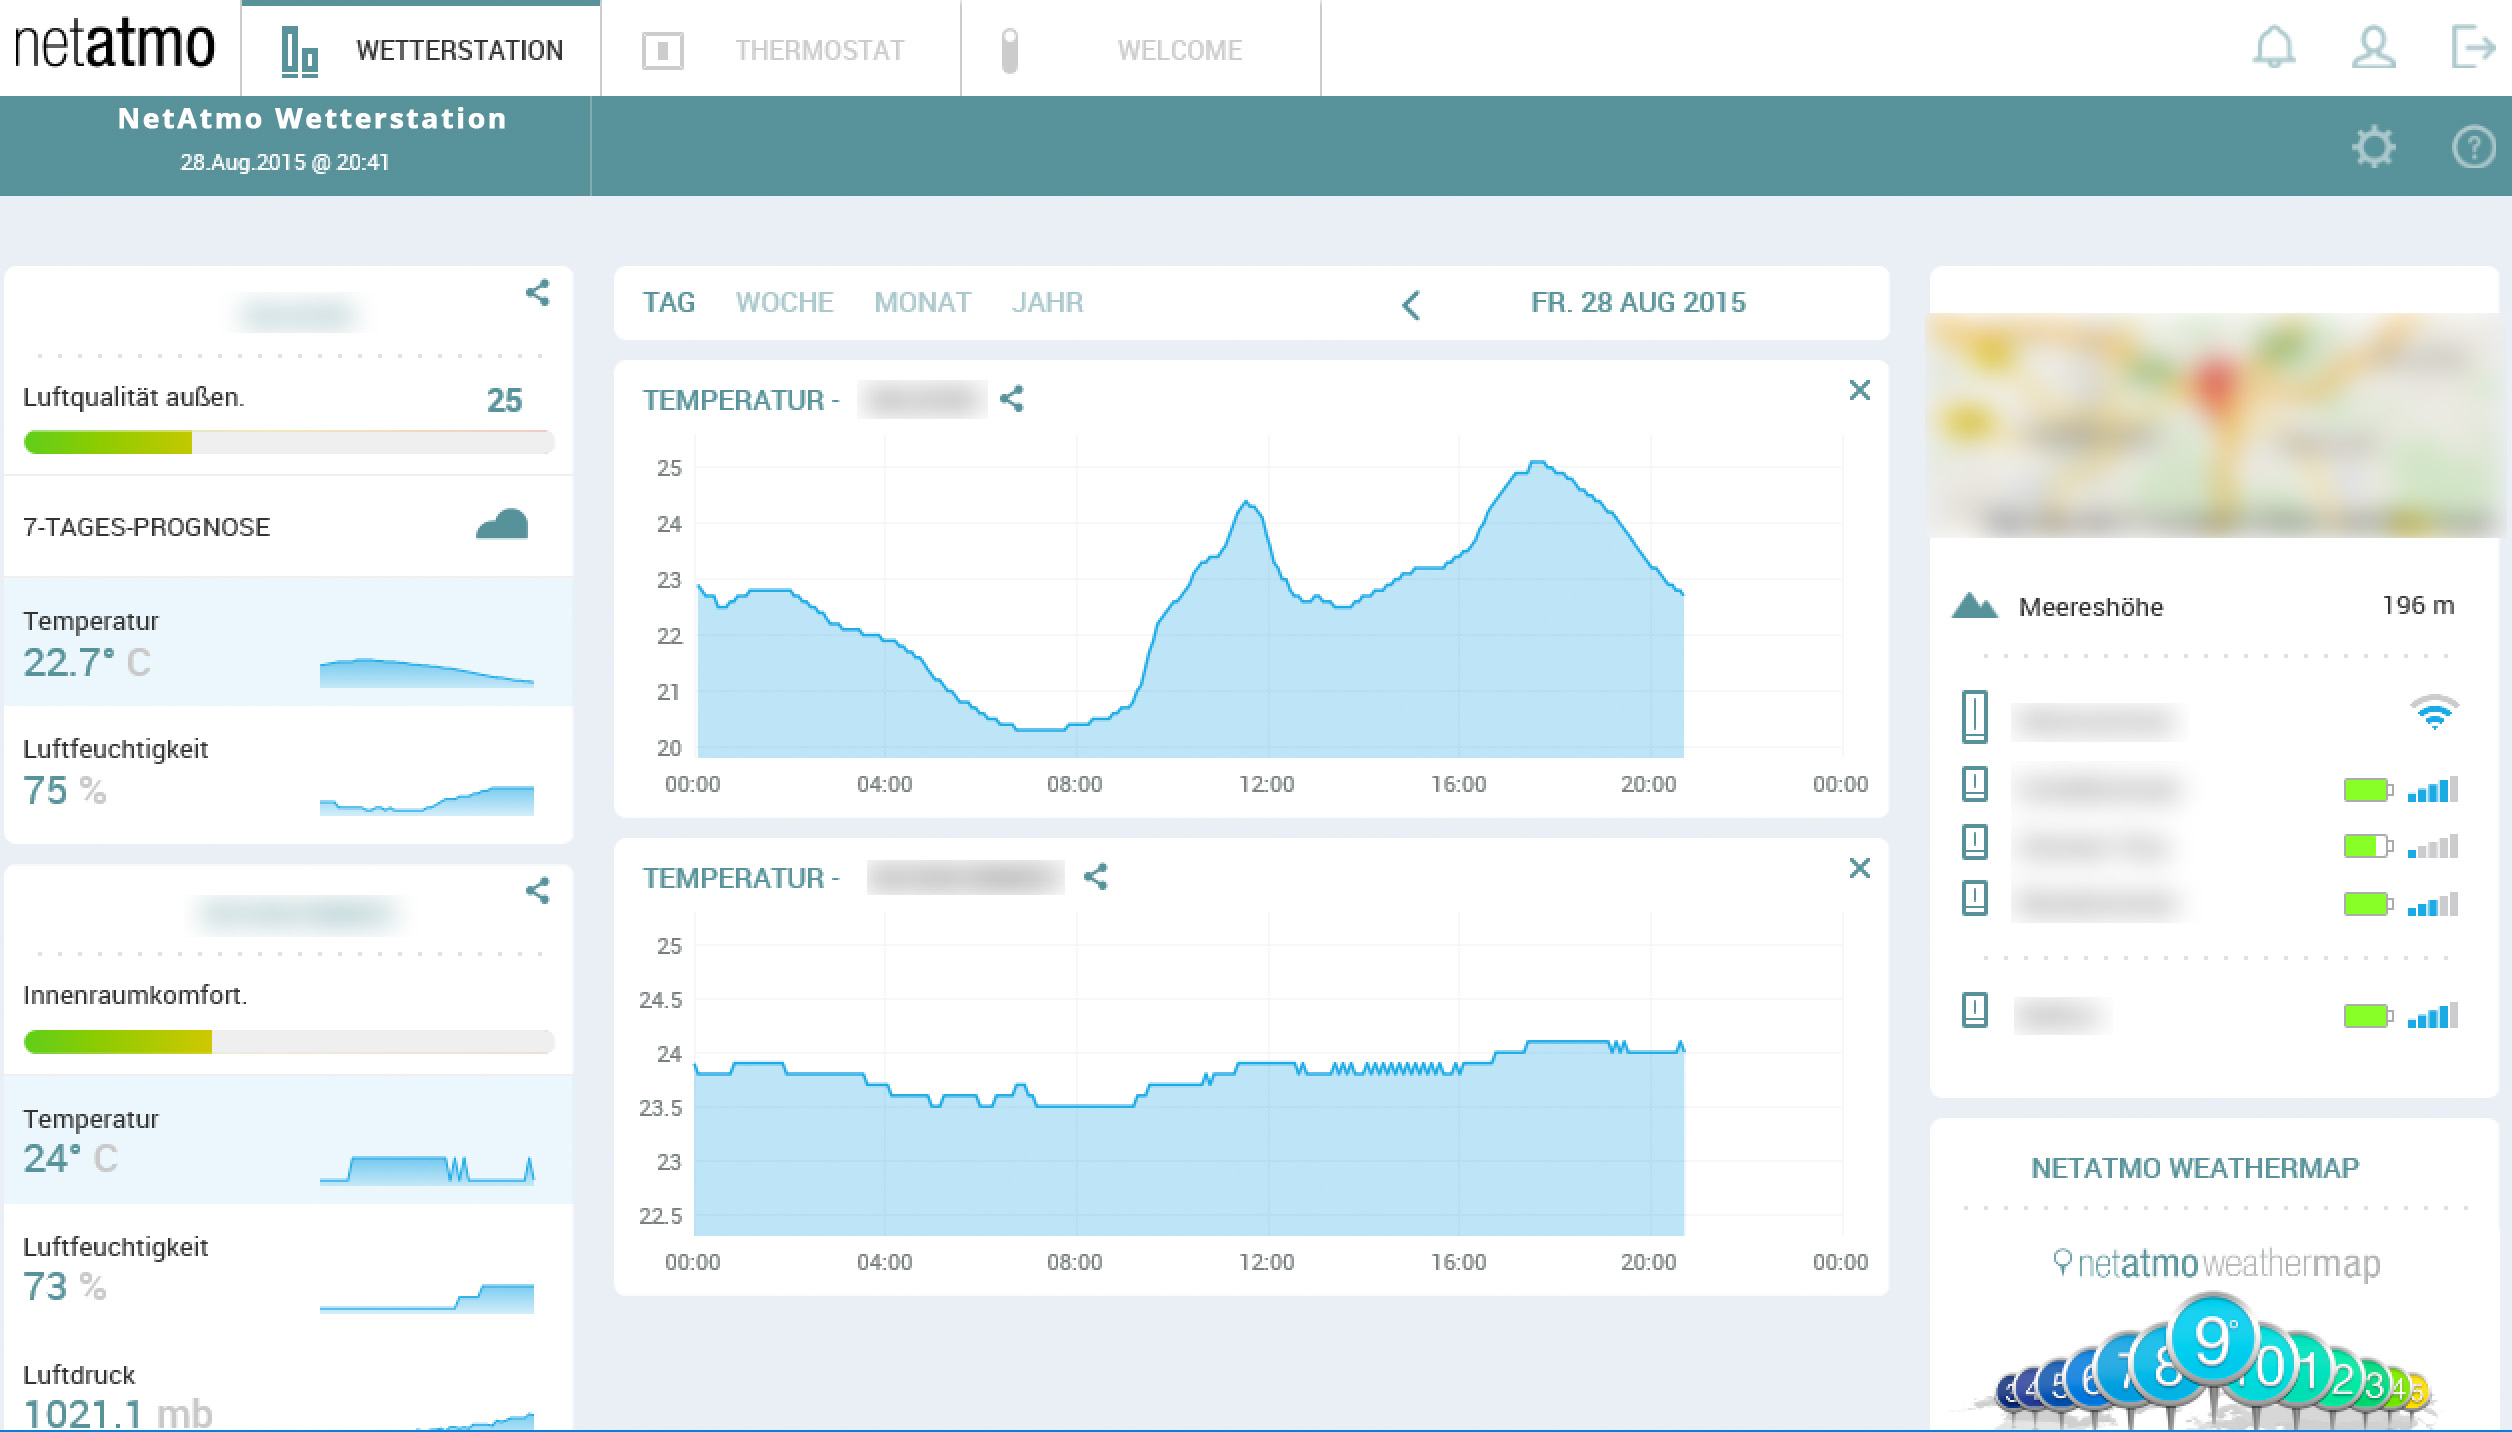Open the notifications bell icon
The width and height of the screenshot is (2512, 1432).
pos(2273,47)
